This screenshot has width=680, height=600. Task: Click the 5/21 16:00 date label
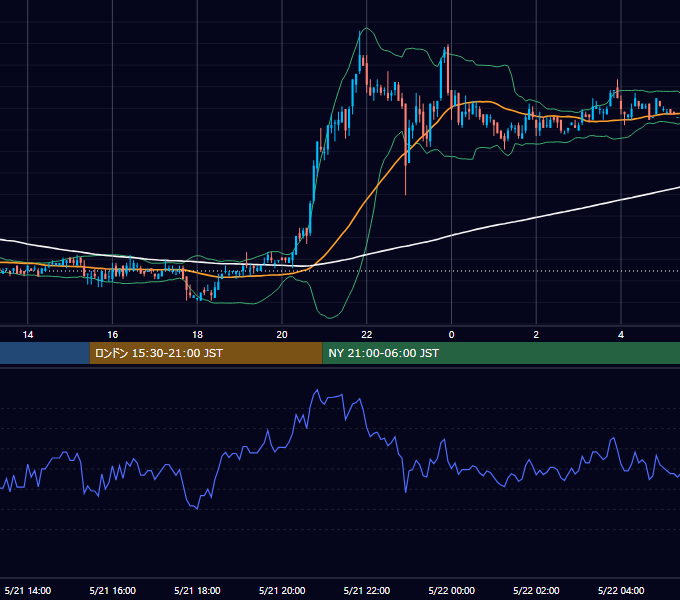[x=112, y=590]
